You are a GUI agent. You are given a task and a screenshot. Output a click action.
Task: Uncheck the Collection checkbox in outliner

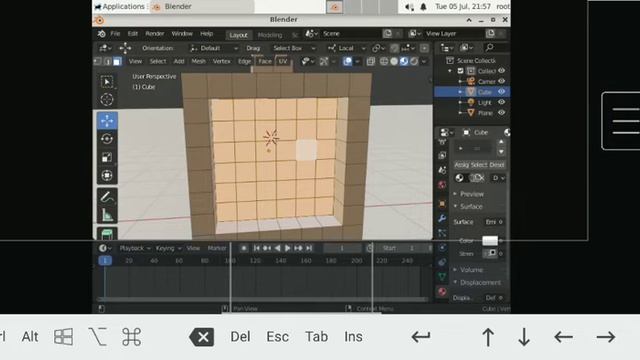(x=460, y=71)
